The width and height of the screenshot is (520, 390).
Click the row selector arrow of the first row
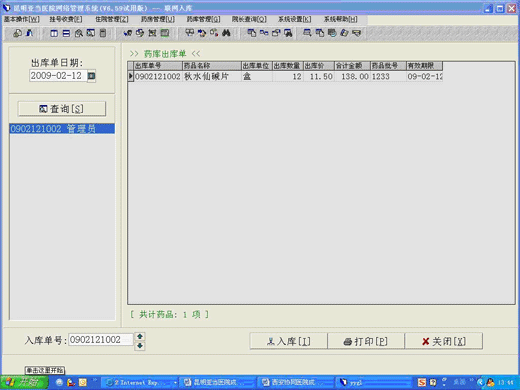pos(131,77)
